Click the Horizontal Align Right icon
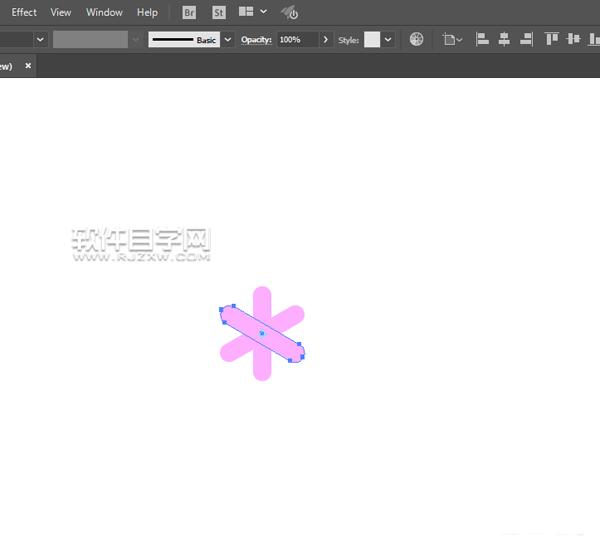Screen dimensions: 600x537 (x=526, y=40)
